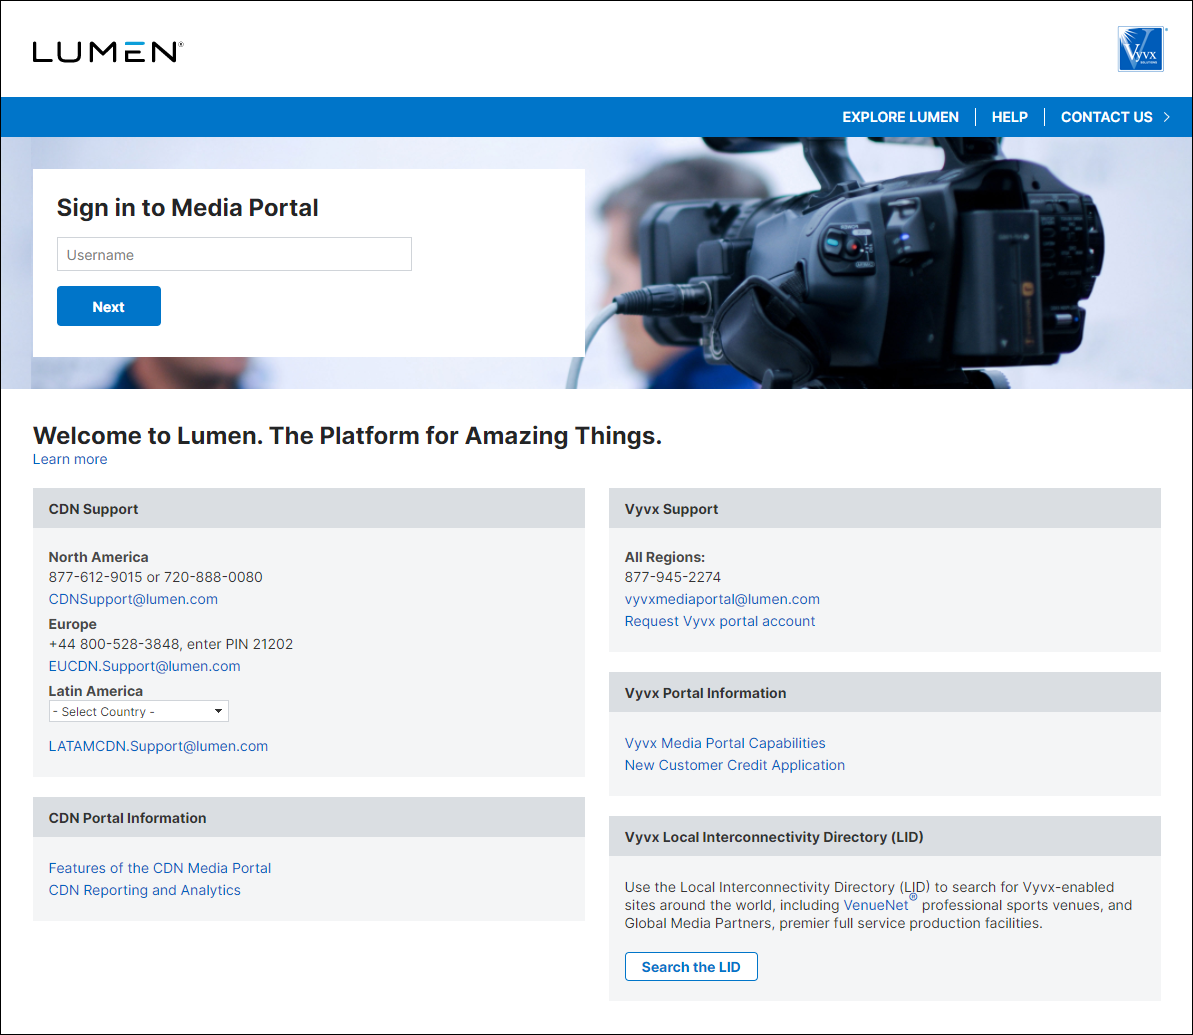
Task: Click the Search the LID button
Action: (x=691, y=967)
